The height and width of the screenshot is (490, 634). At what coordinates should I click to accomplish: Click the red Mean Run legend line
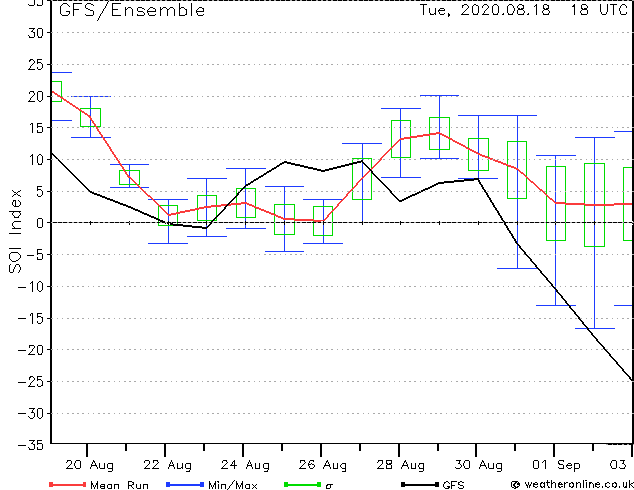point(68,484)
